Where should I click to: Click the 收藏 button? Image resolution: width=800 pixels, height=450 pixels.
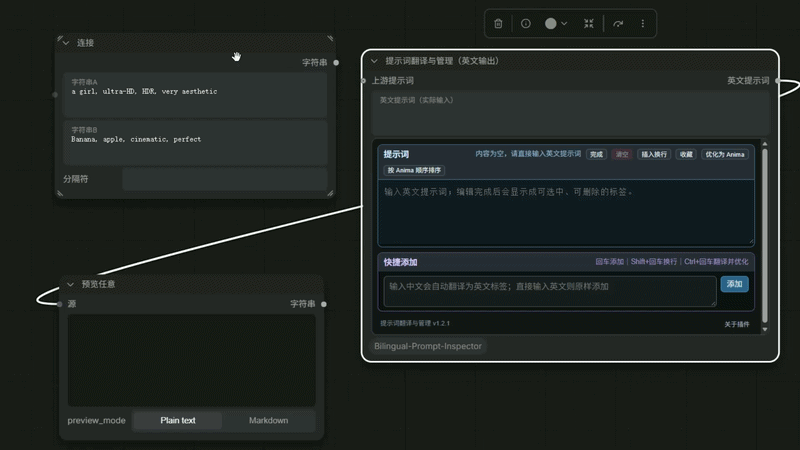point(686,155)
